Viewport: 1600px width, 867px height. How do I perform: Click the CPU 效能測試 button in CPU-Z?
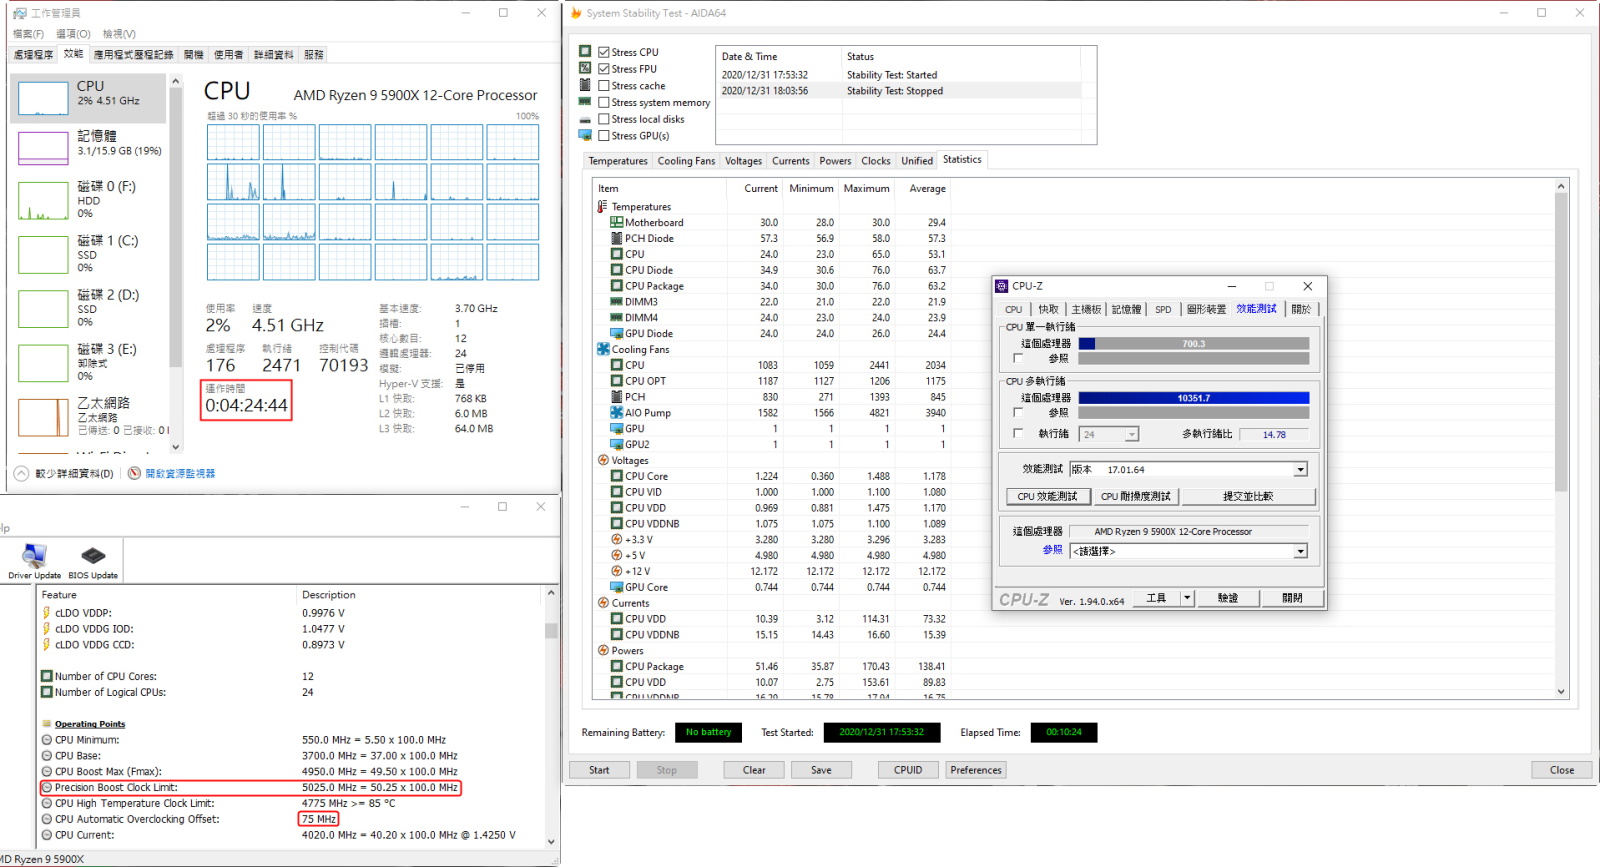coord(1047,496)
